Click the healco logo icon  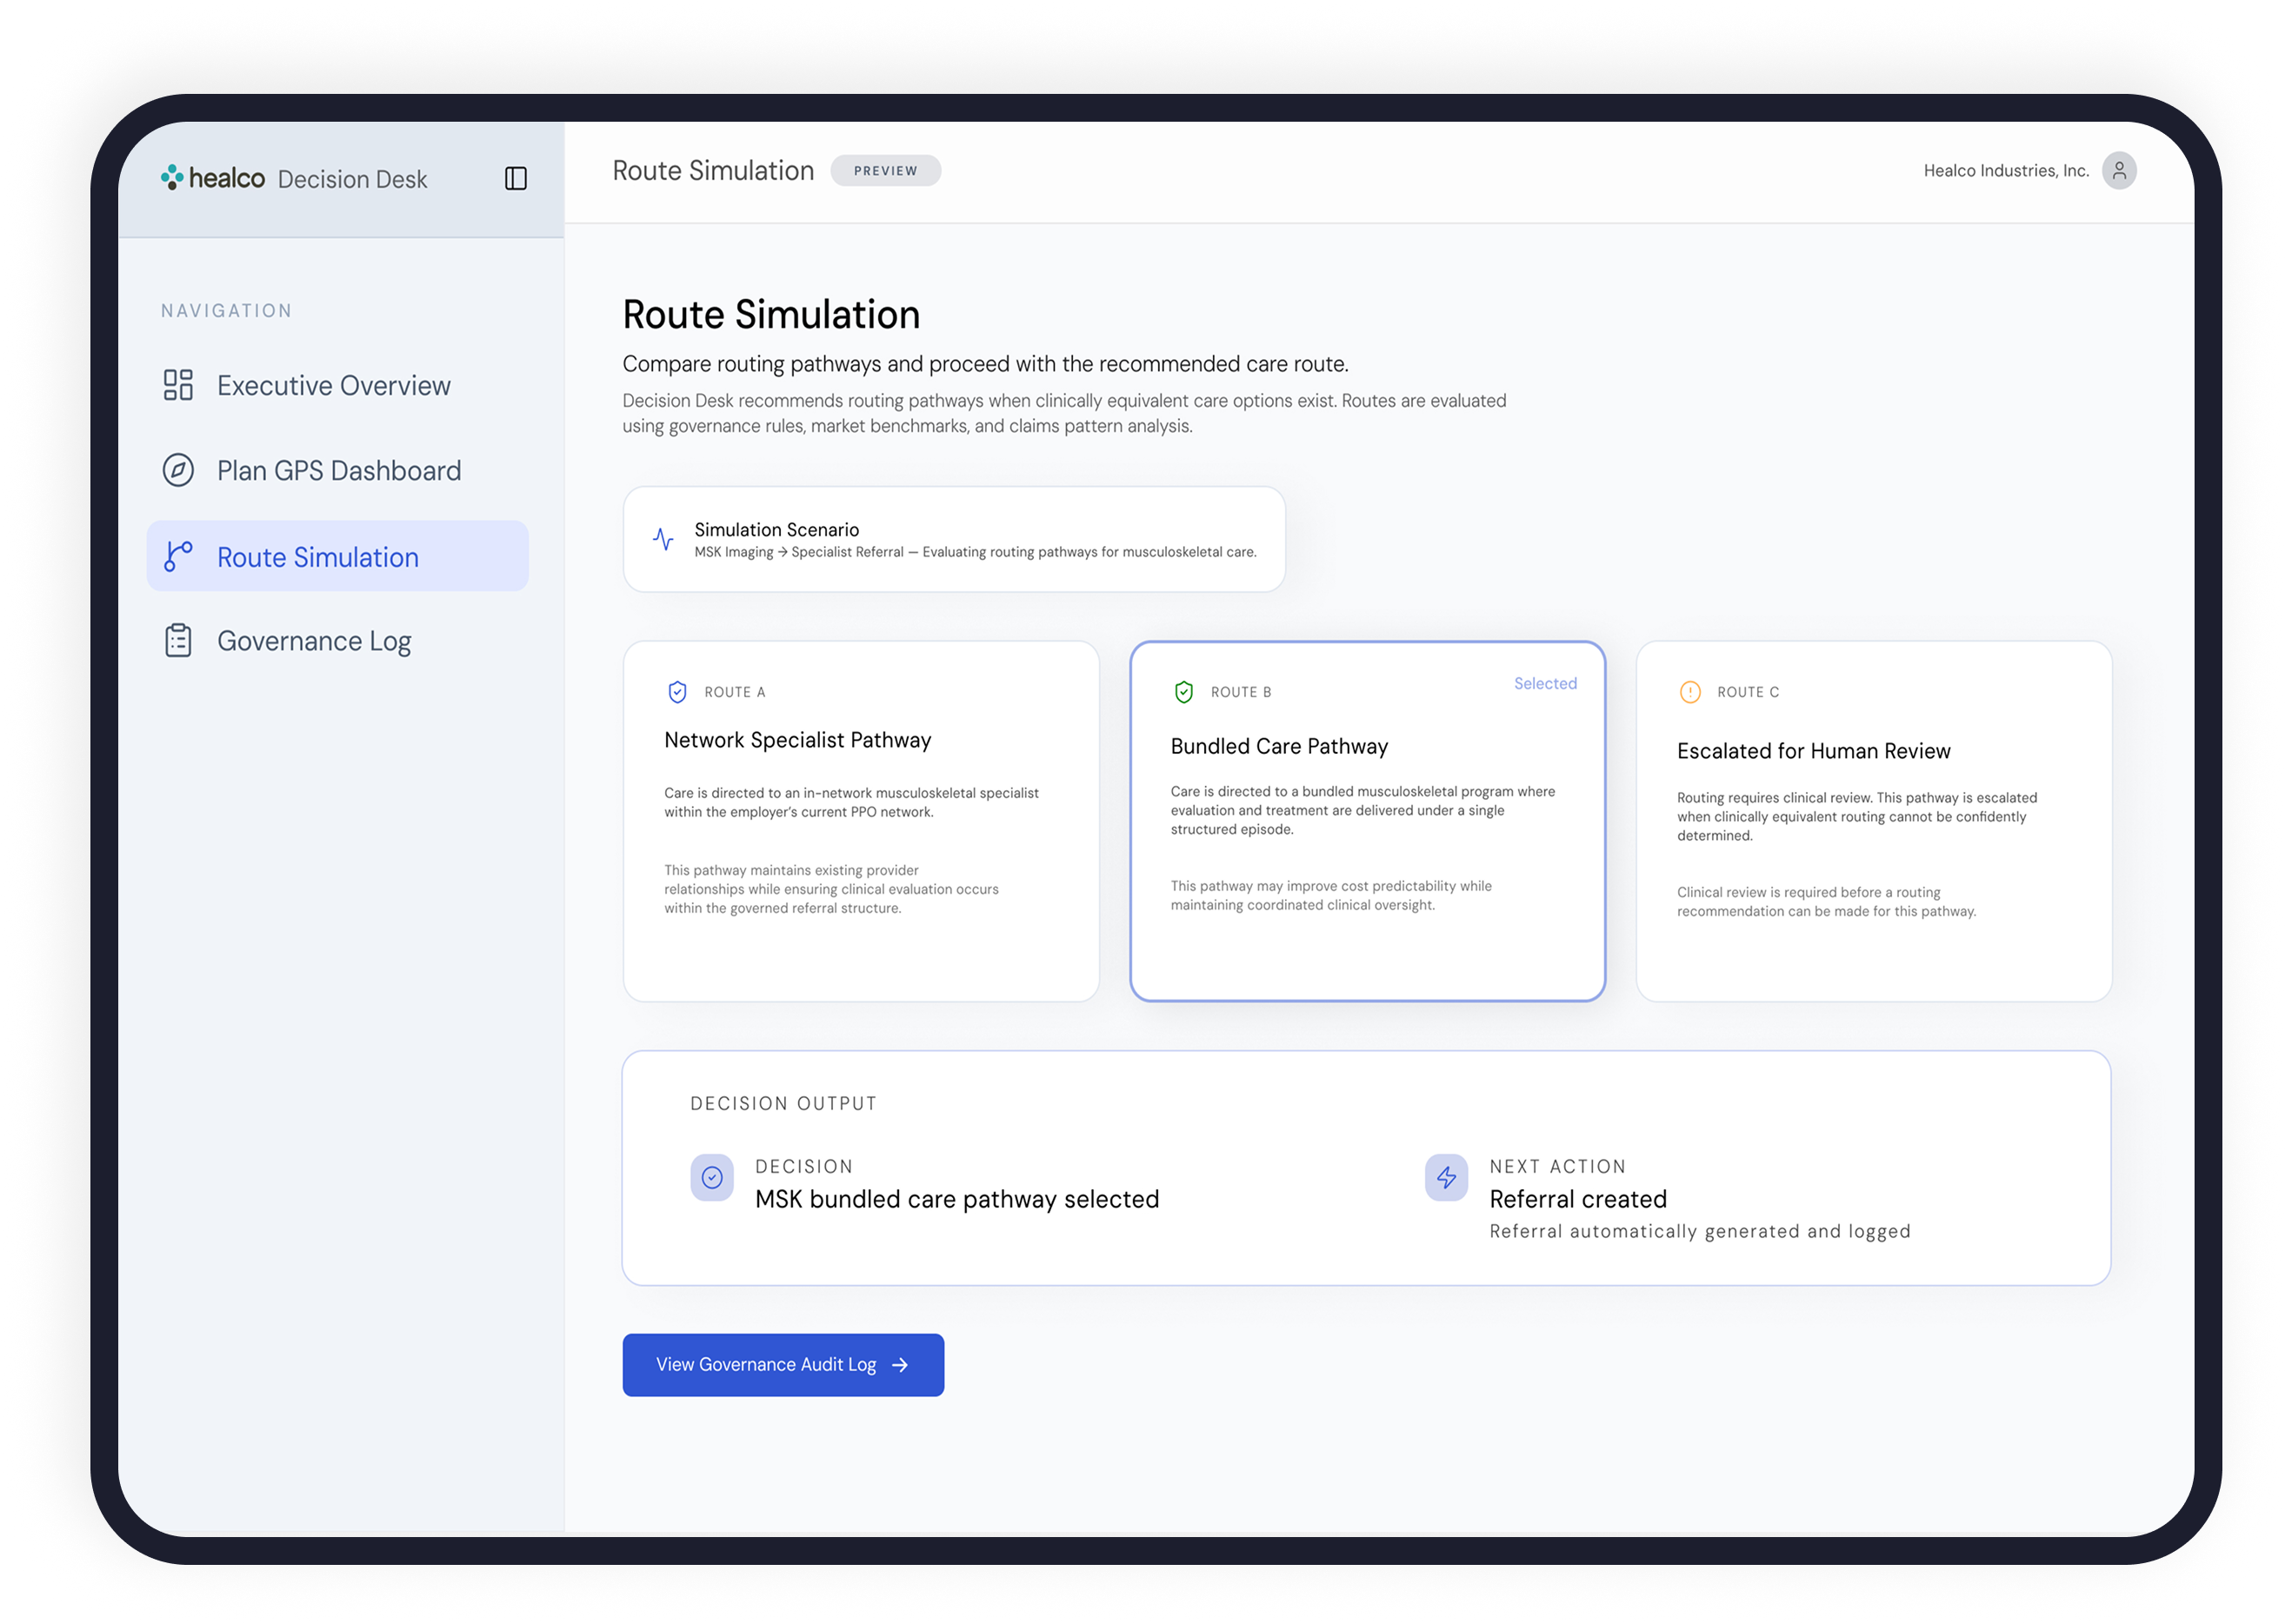[x=172, y=177]
